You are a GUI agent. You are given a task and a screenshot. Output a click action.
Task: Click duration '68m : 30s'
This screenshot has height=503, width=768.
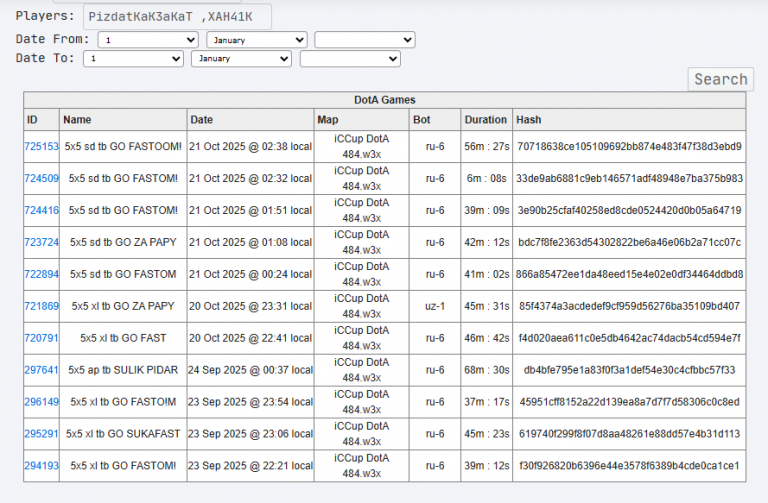click(x=486, y=370)
